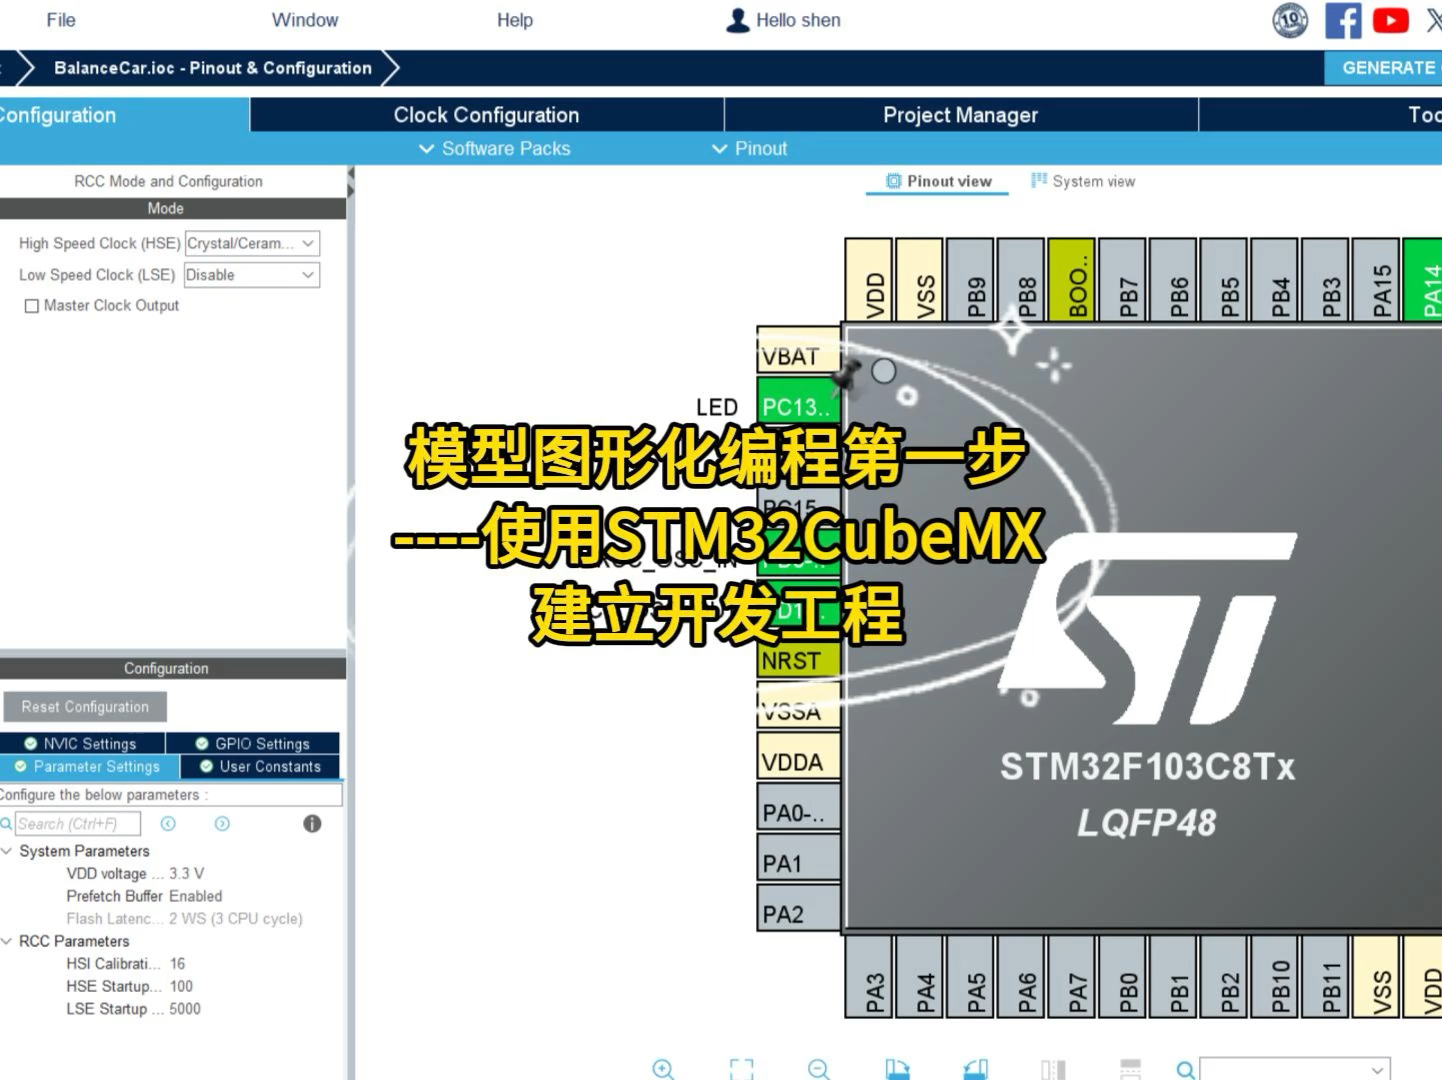The height and width of the screenshot is (1080, 1442).
Task: Switch to the Clock Configuration tab
Action: [487, 115]
